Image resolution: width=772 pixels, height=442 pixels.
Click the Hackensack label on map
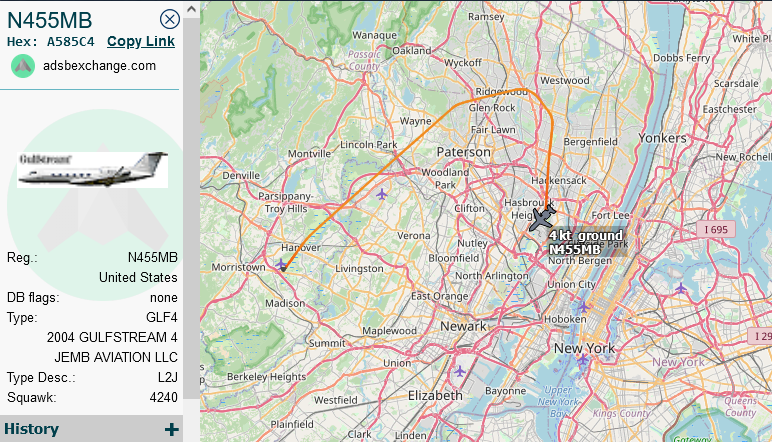[x=559, y=181]
